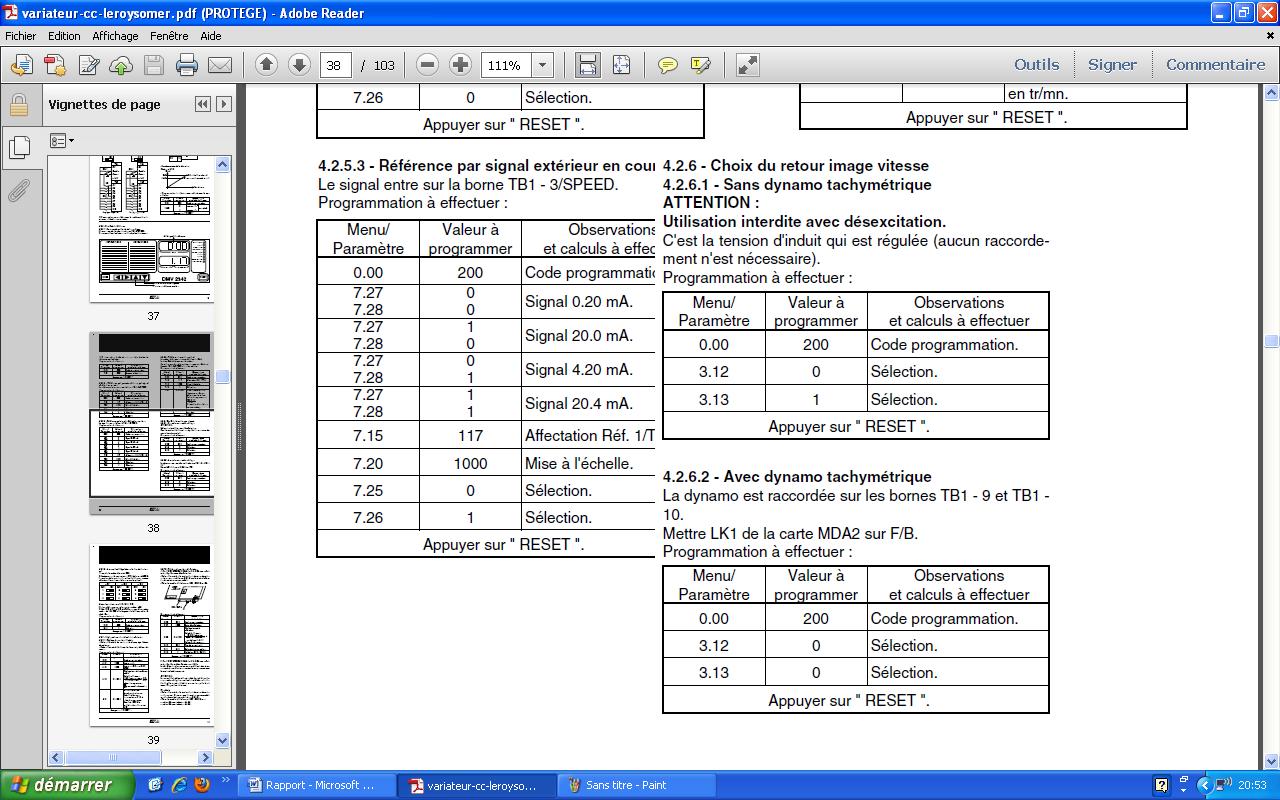Collapse the Vignettes de page panel

pyautogui.click(x=203, y=104)
